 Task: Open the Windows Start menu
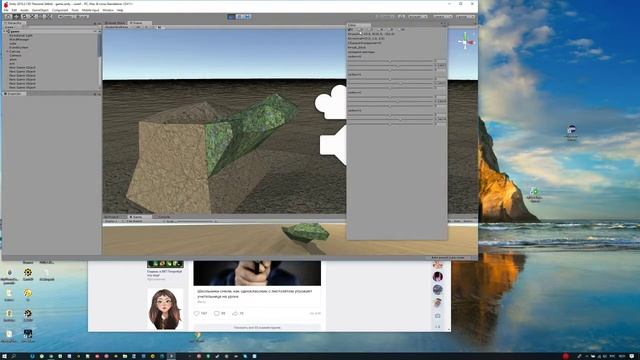[4, 356]
